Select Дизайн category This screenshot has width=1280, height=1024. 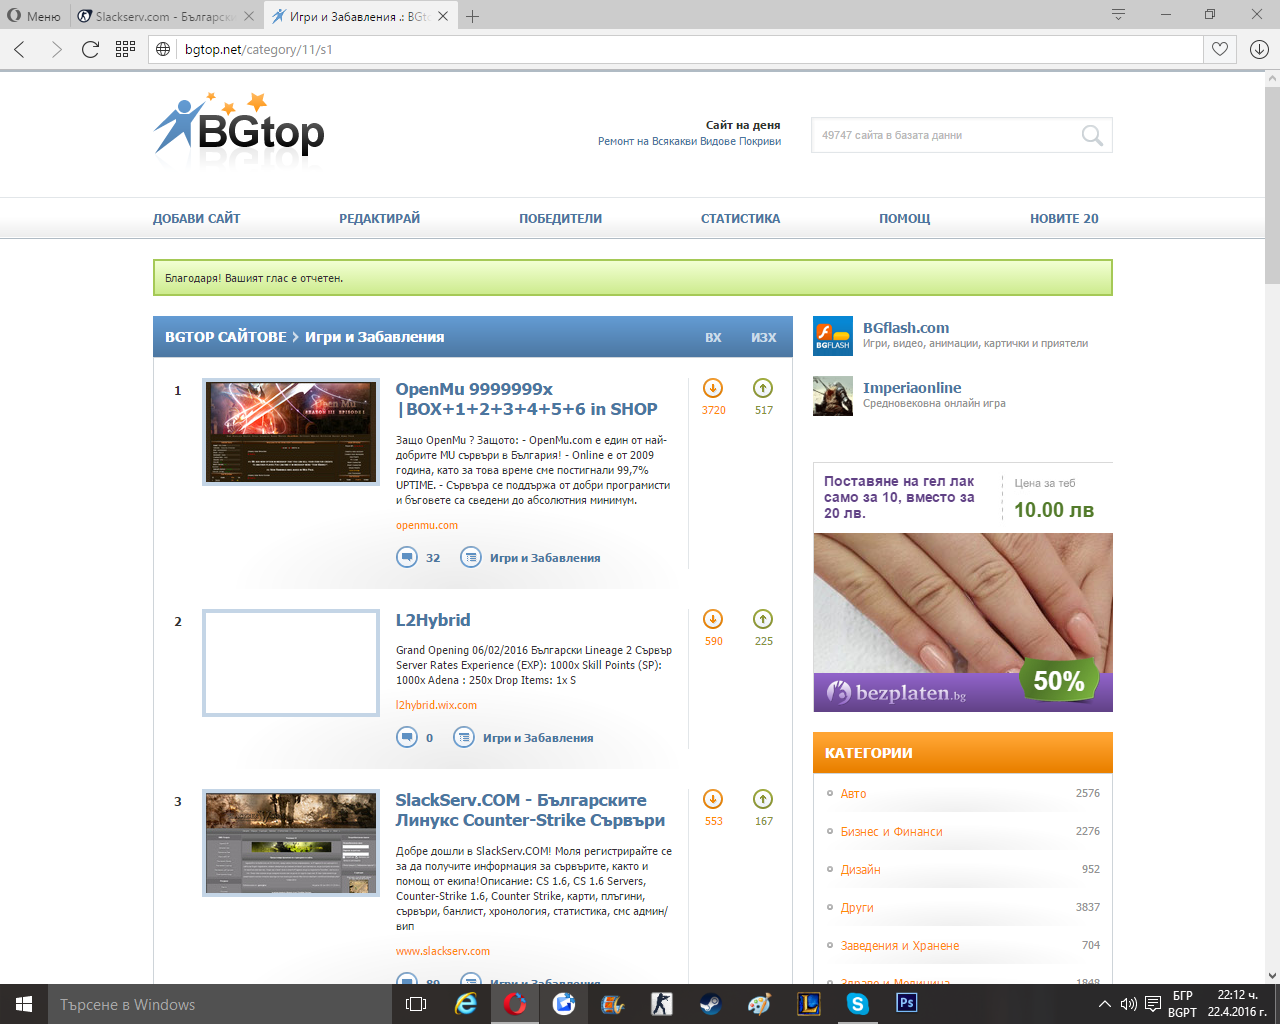(x=860, y=869)
